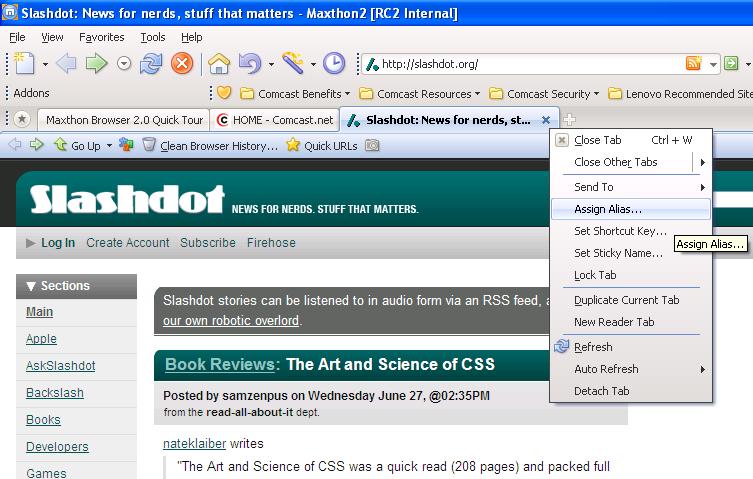Collapse the Sections panel triangle
Image resolution: width=753 pixels, height=479 pixels.
click(31, 286)
